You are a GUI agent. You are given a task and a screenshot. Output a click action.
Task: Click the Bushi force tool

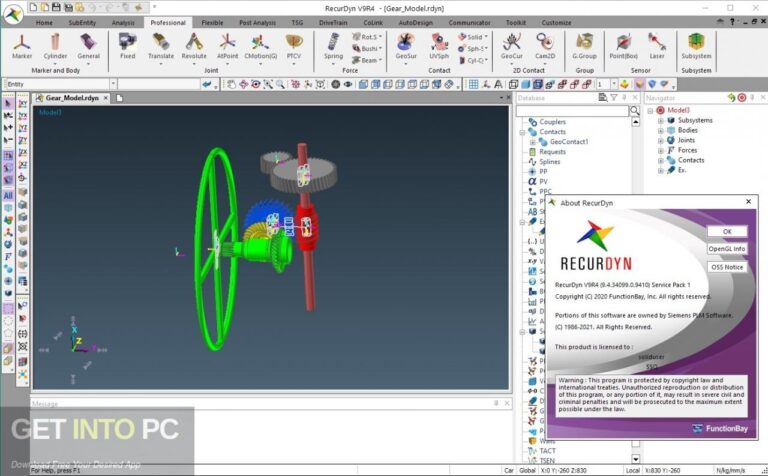coord(367,48)
